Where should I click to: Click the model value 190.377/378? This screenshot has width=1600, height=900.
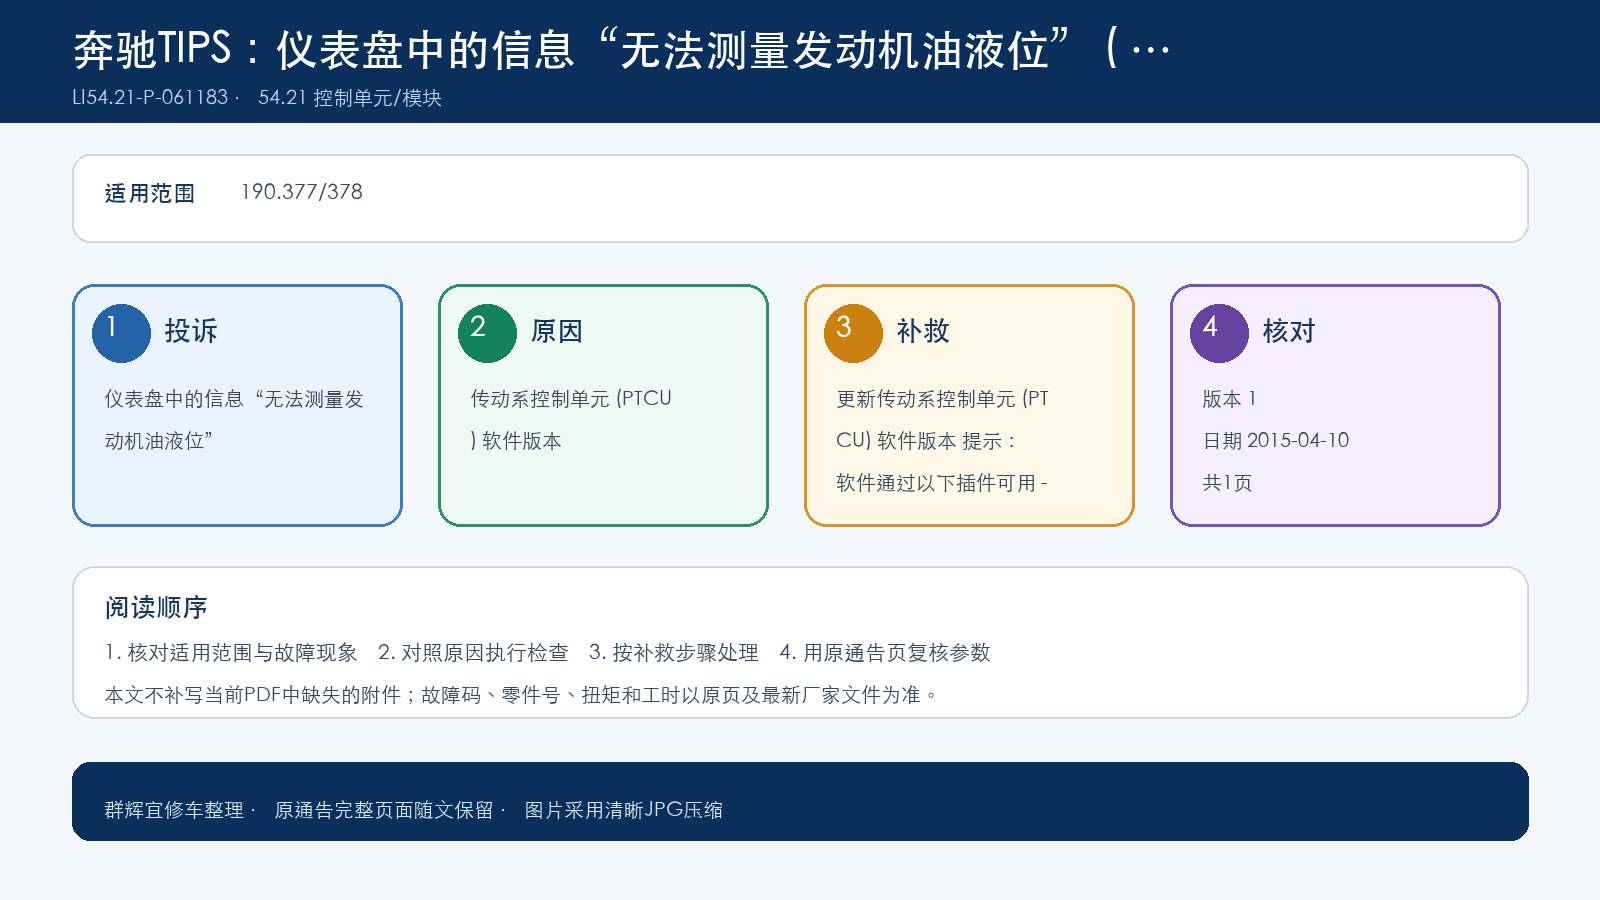302,192
